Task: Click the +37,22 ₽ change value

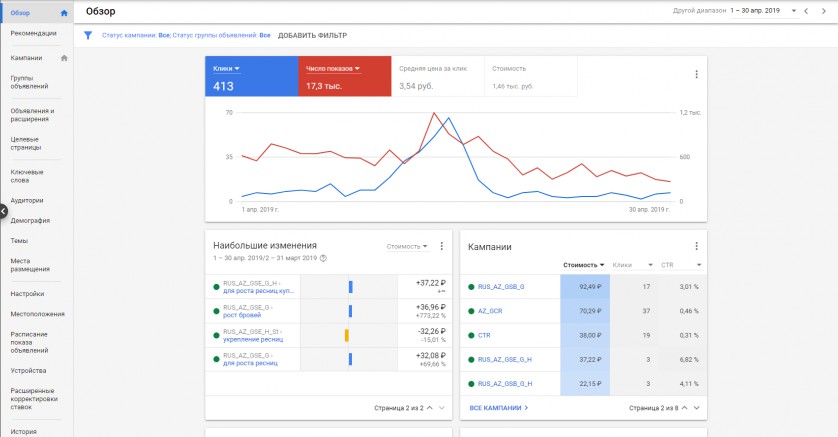Action: tap(431, 283)
